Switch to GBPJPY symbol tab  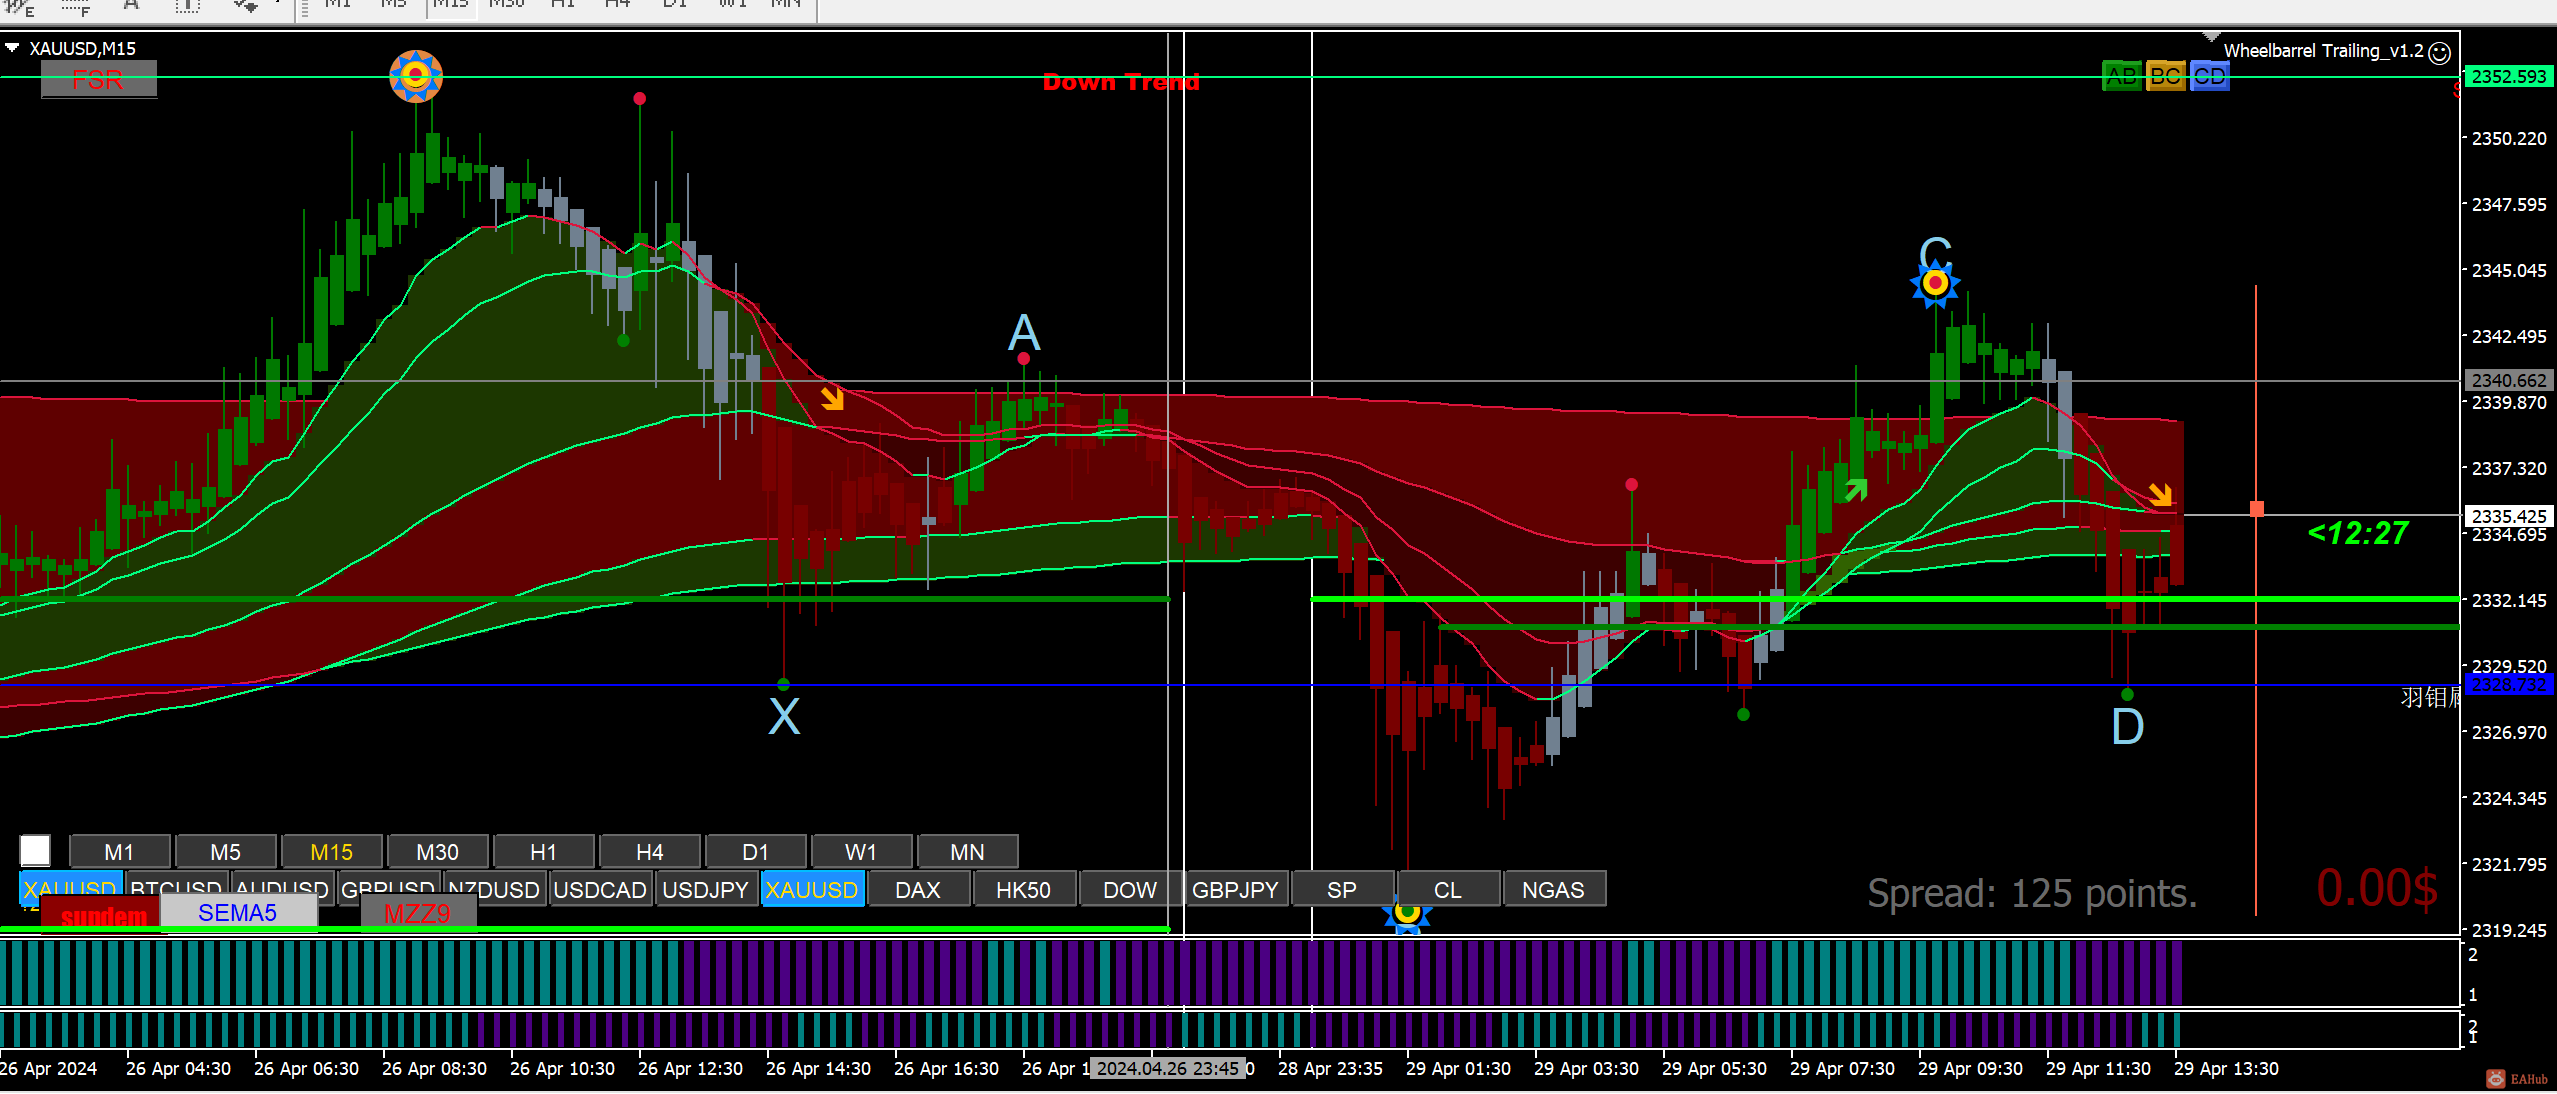point(1235,889)
